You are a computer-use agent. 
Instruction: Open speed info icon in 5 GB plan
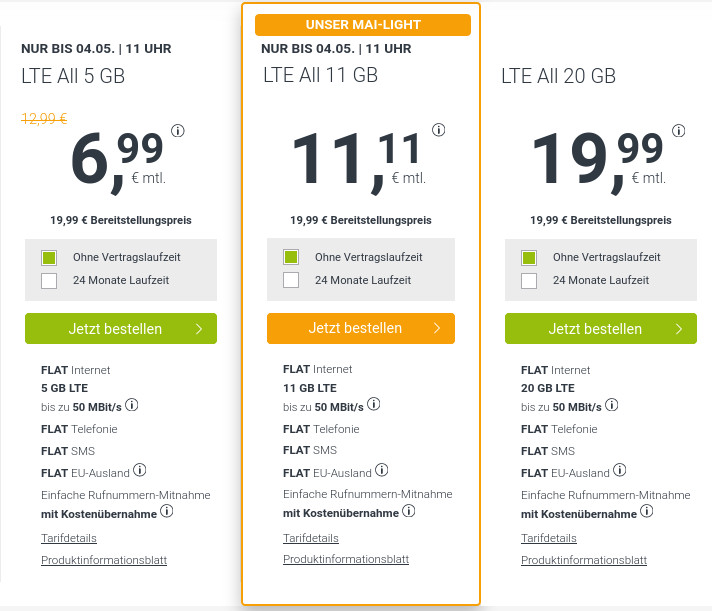pyautogui.click(x=131, y=405)
